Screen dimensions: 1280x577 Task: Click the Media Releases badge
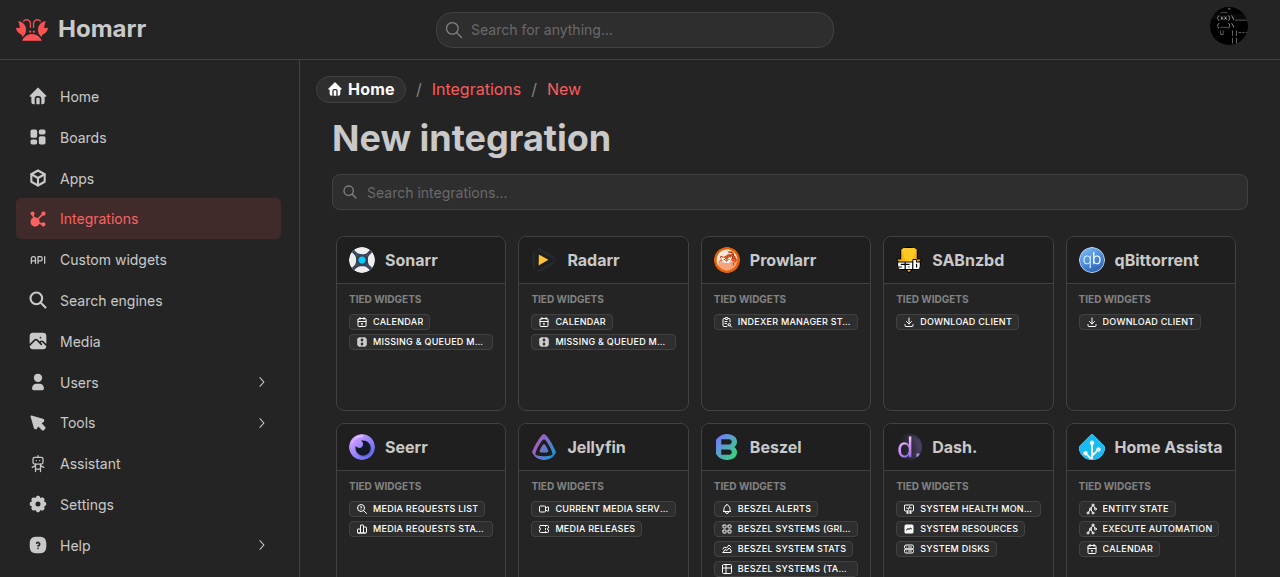pos(586,529)
